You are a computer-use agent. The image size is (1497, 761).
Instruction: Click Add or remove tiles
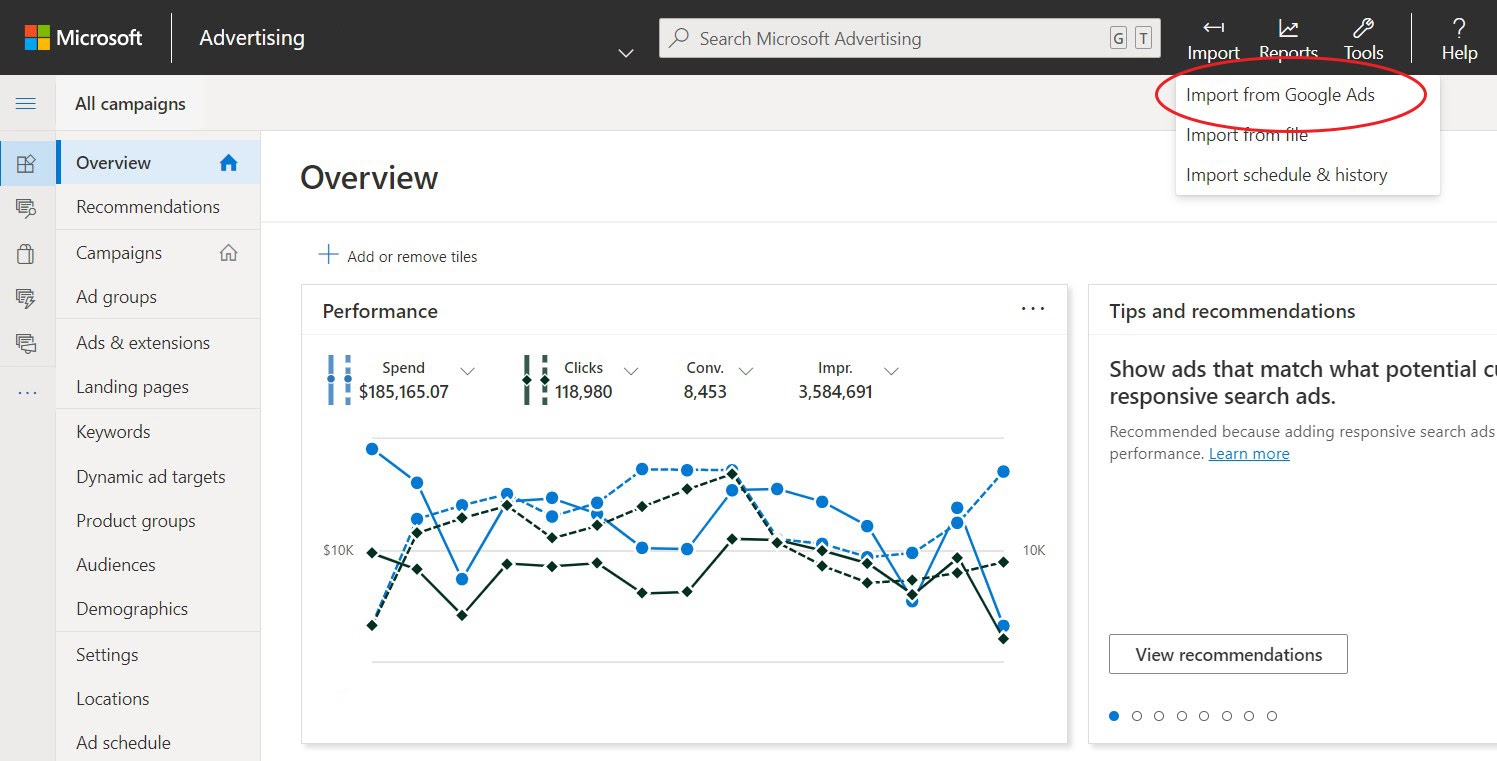coord(412,257)
